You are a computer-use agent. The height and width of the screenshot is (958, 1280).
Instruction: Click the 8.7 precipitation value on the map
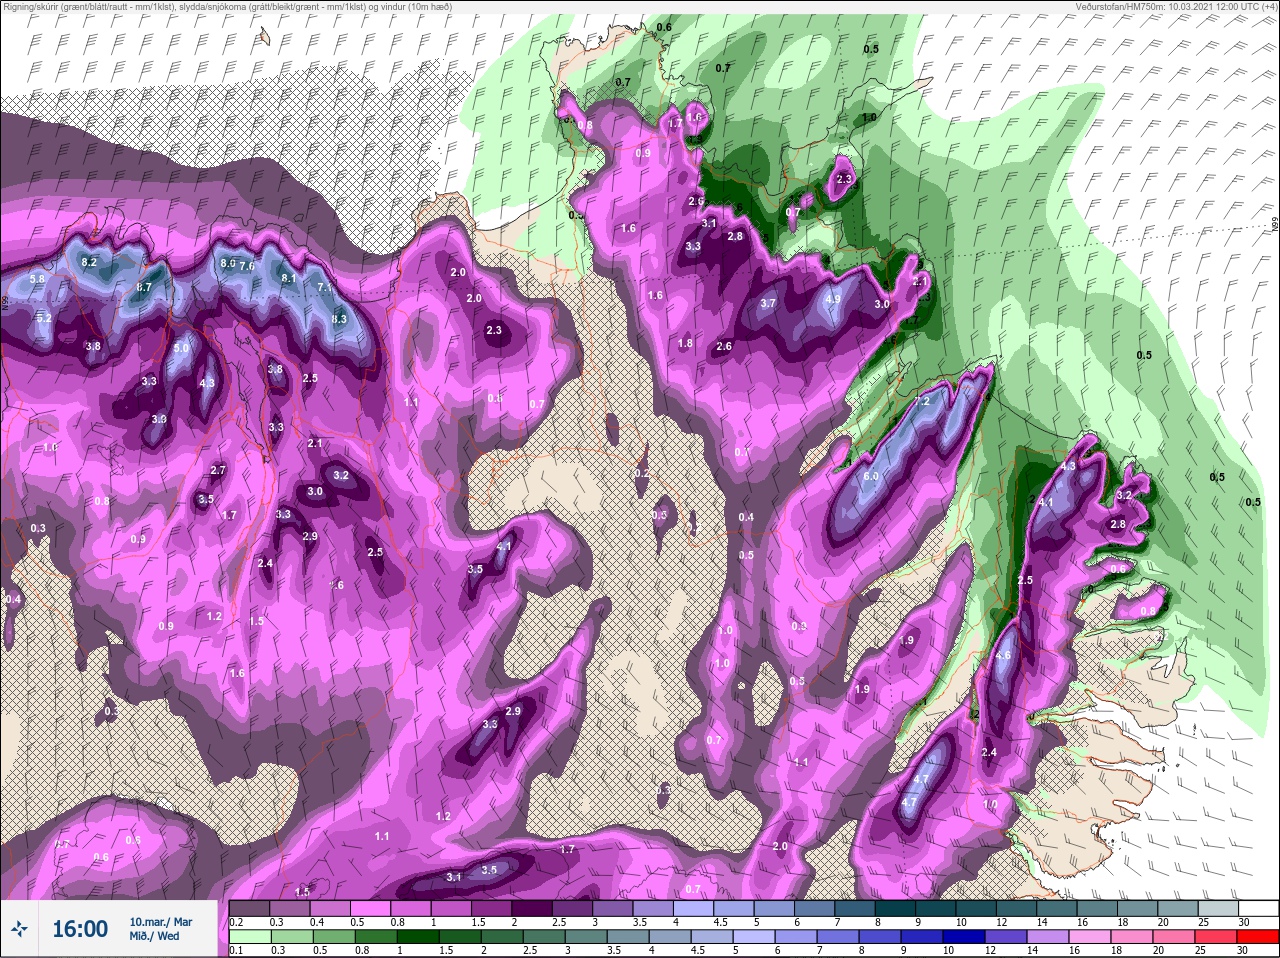click(x=144, y=287)
